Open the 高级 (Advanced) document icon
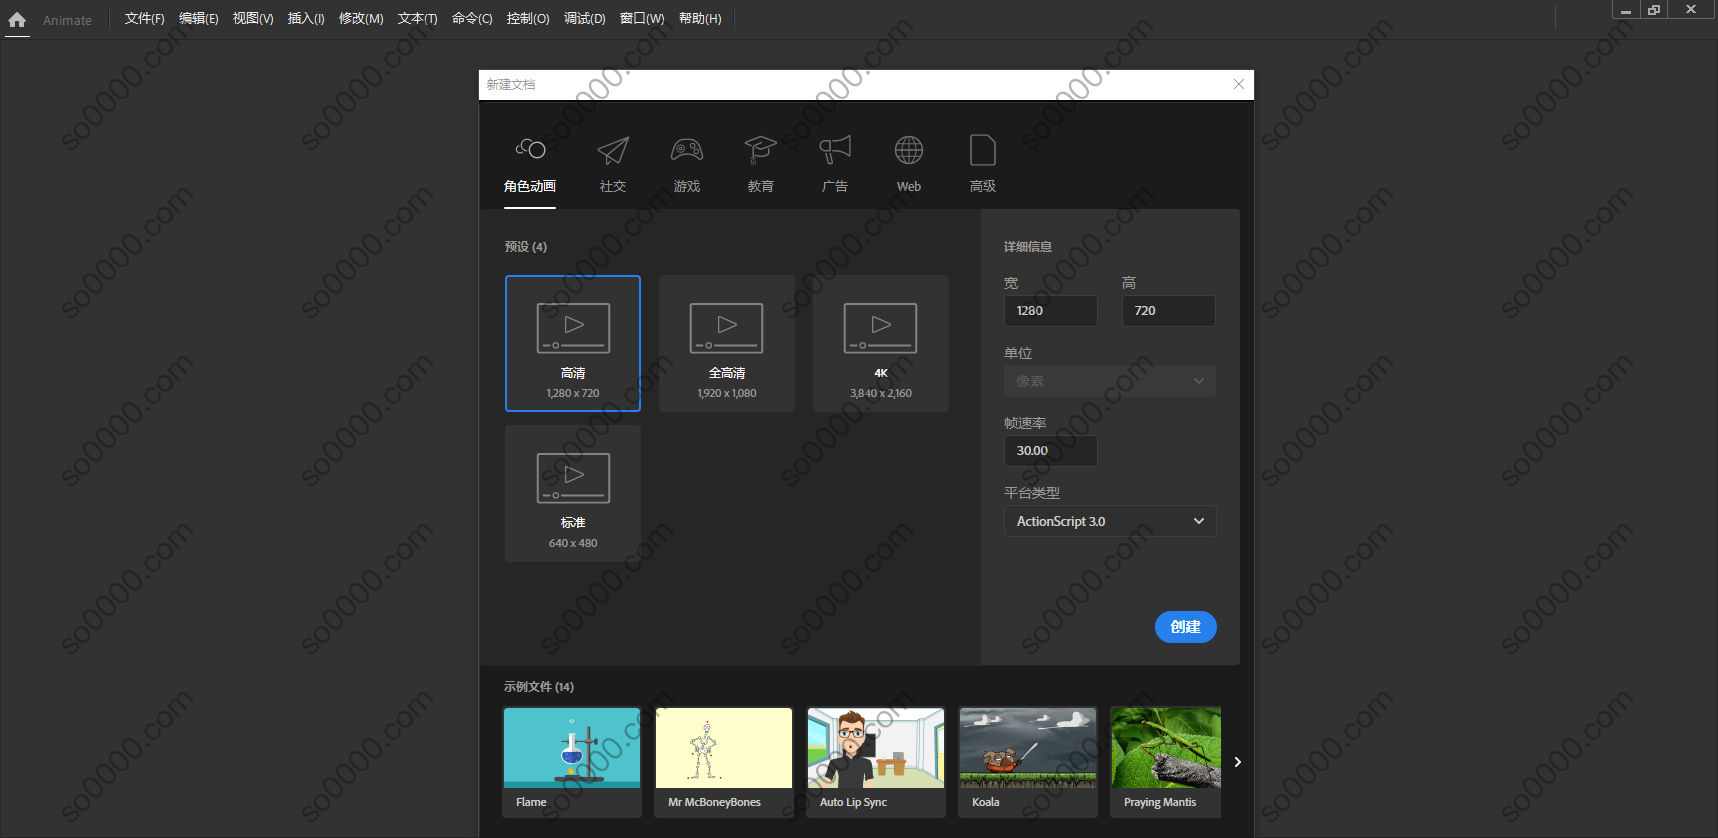Image resolution: width=1718 pixels, height=838 pixels. [x=982, y=152]
